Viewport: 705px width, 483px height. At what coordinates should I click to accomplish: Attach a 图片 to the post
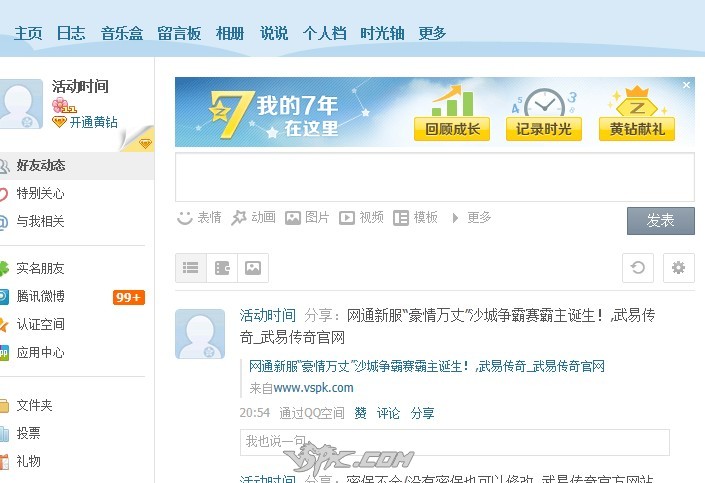(308, 218)
